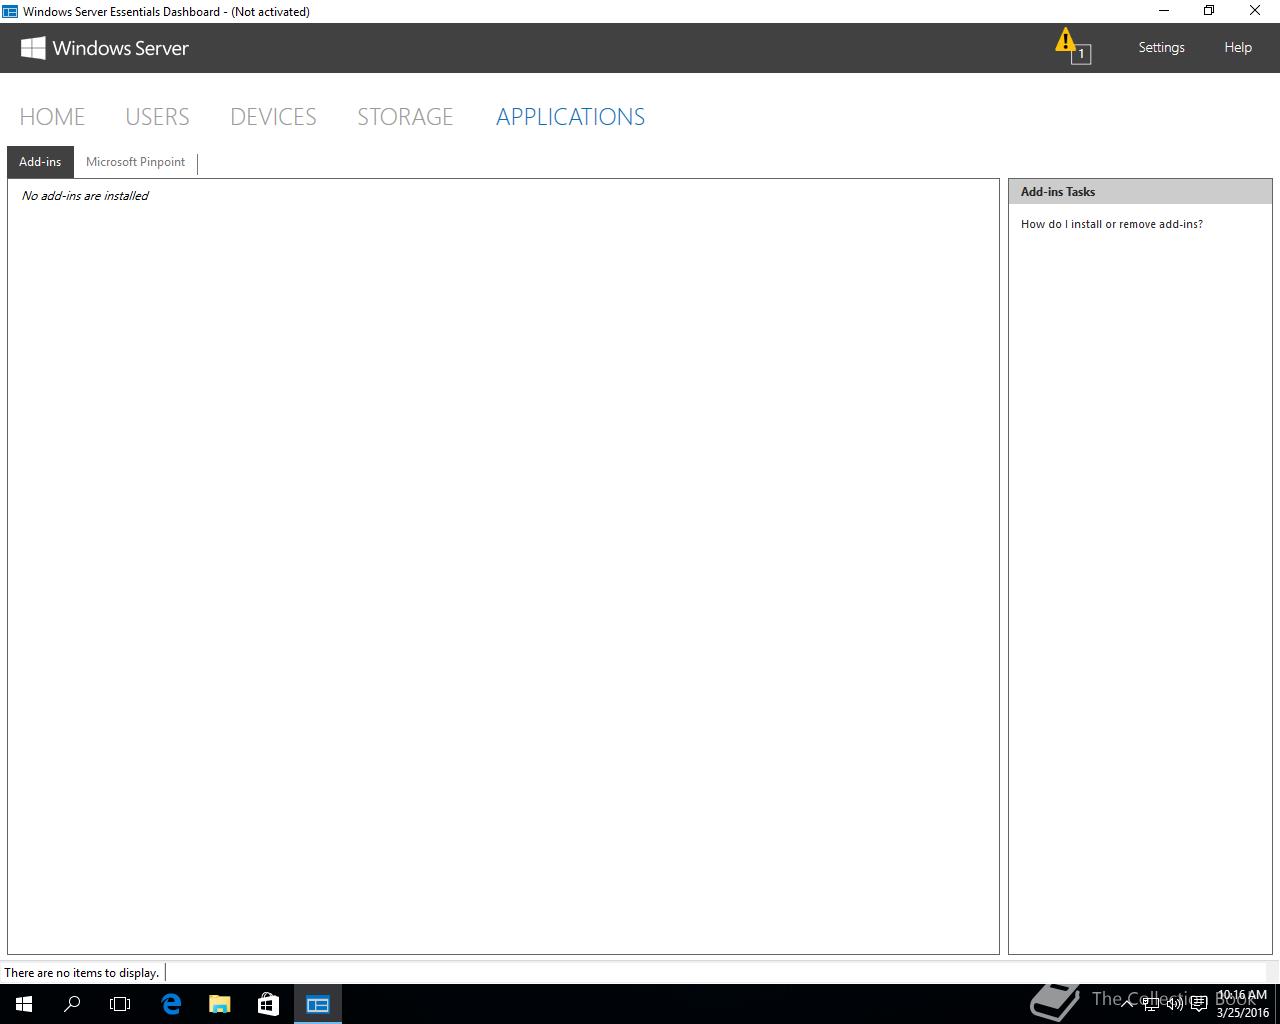Open 'How do I install or remove add-ins?'

pos(1112,224)
